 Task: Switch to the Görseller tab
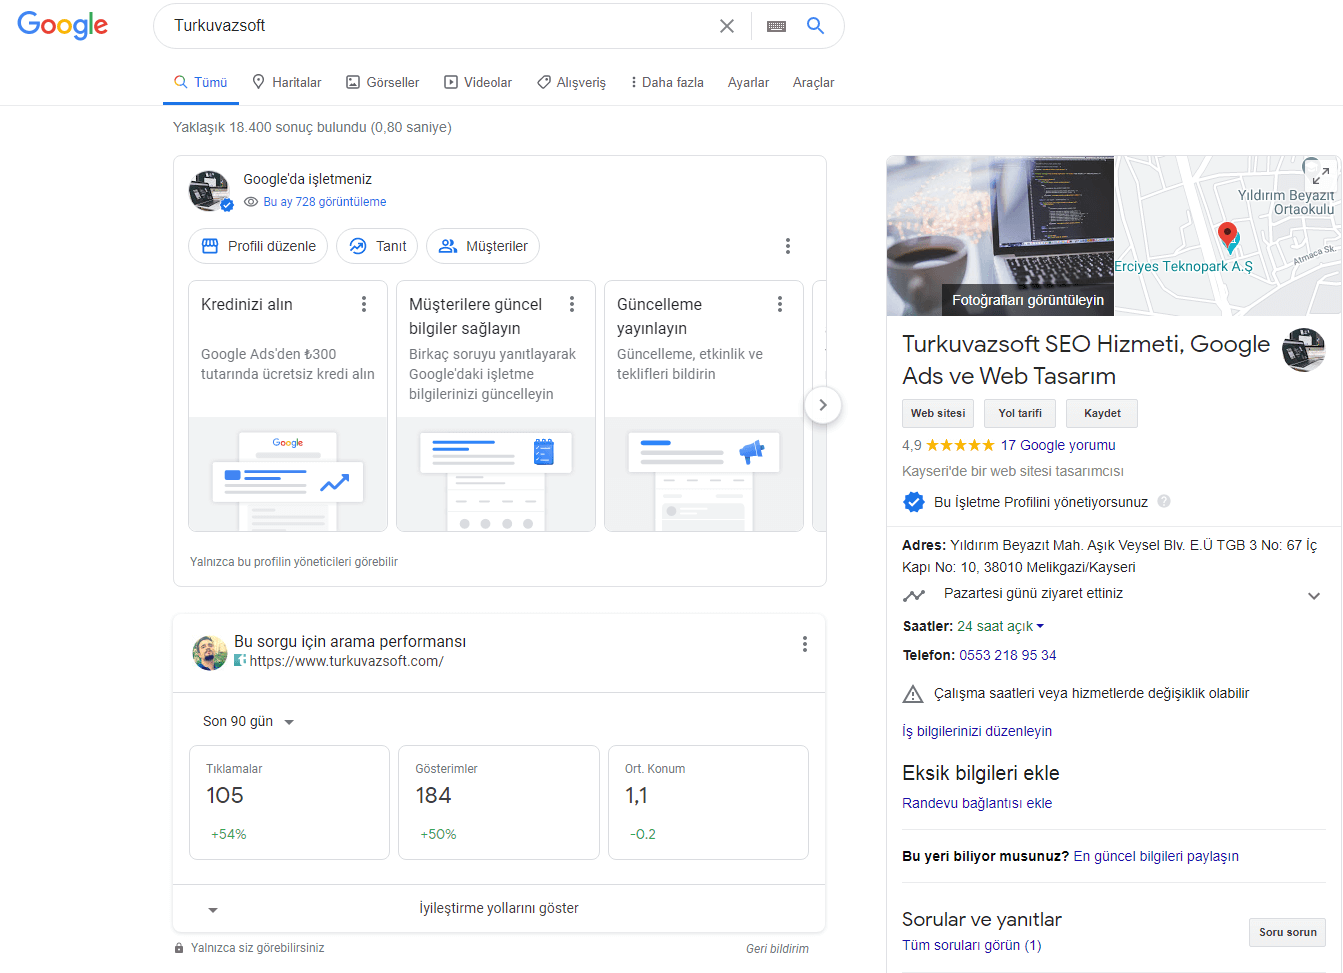coord(382,82)
